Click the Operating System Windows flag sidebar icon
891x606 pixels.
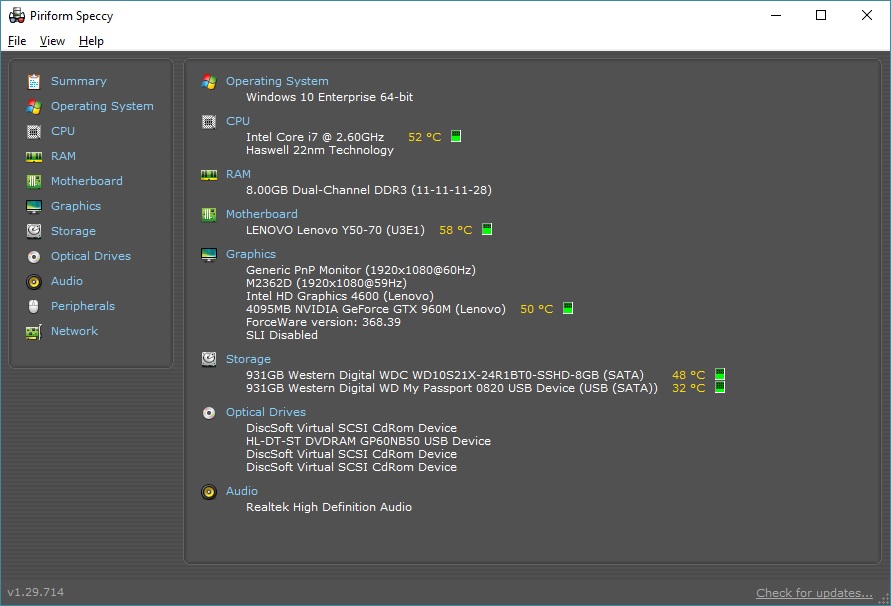34,107
